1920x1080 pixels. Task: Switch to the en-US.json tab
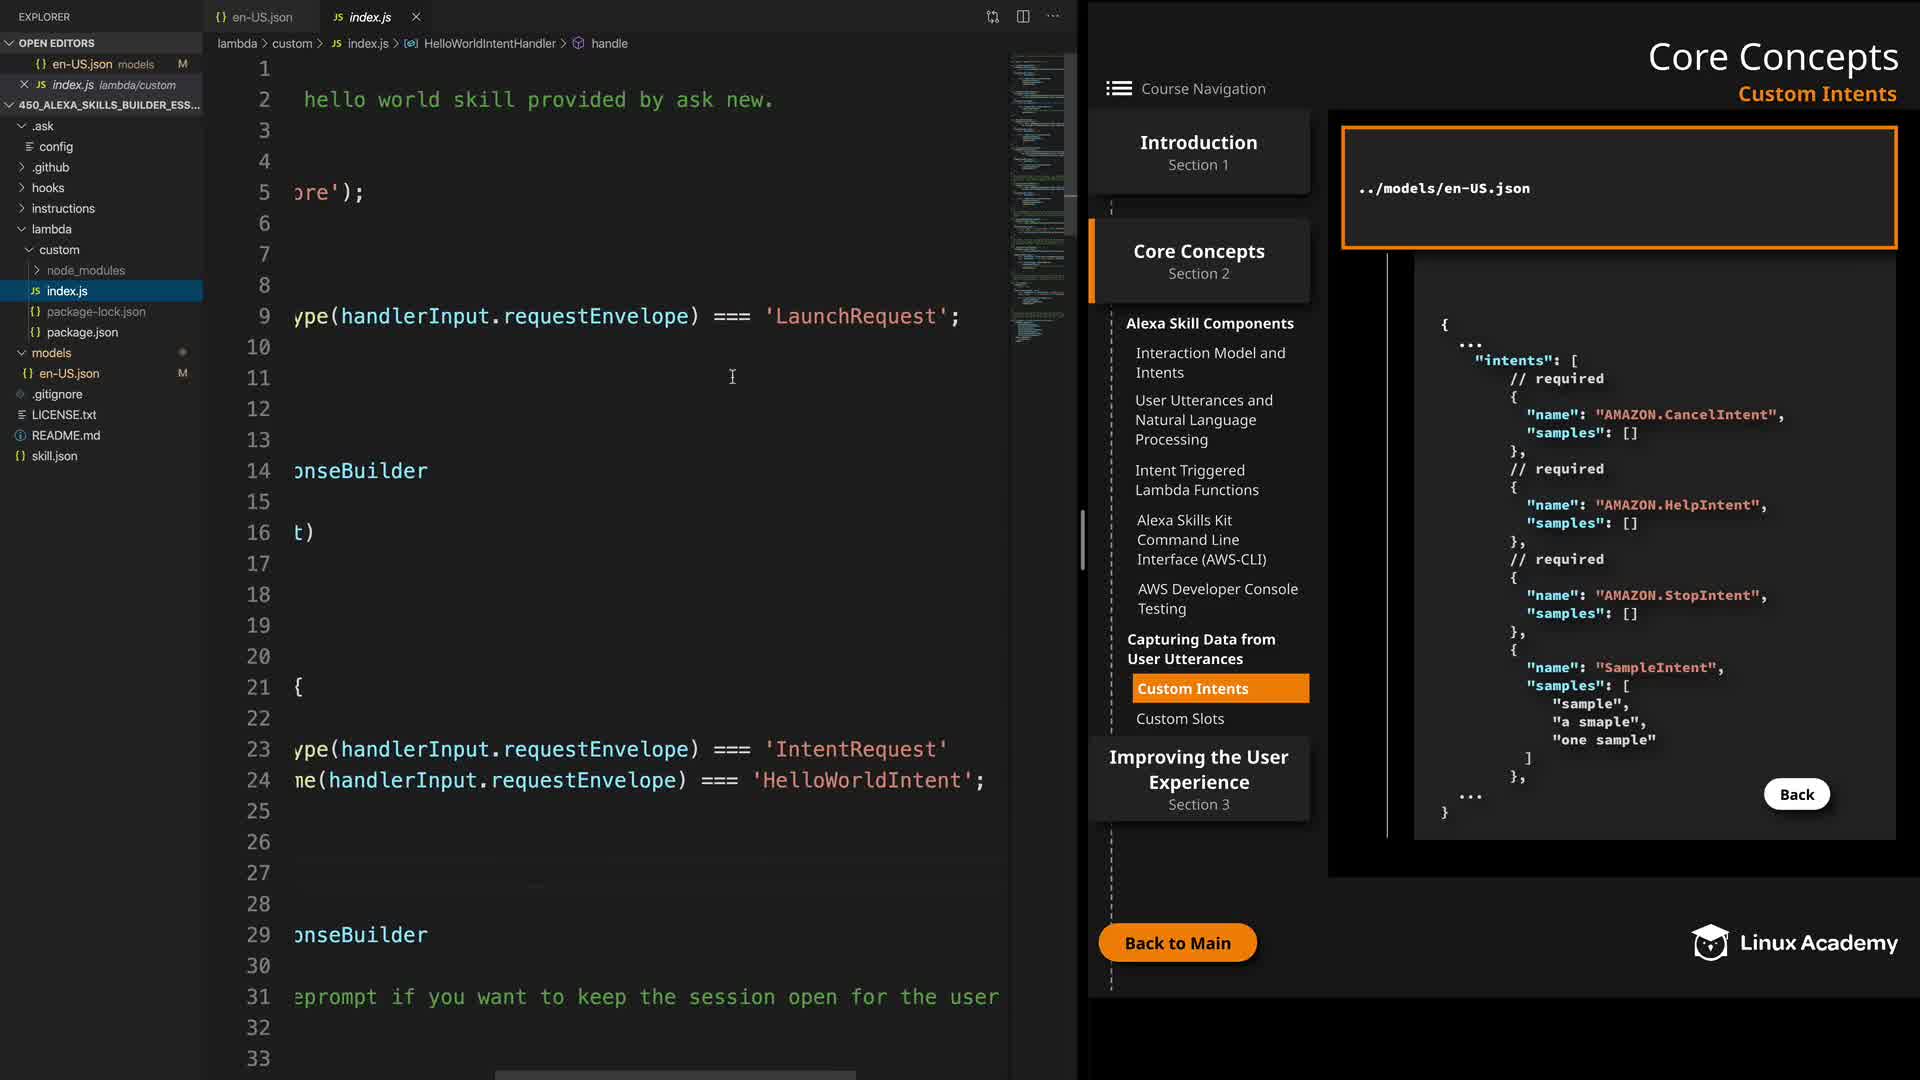pyautogui.click(x=261, y=17)
